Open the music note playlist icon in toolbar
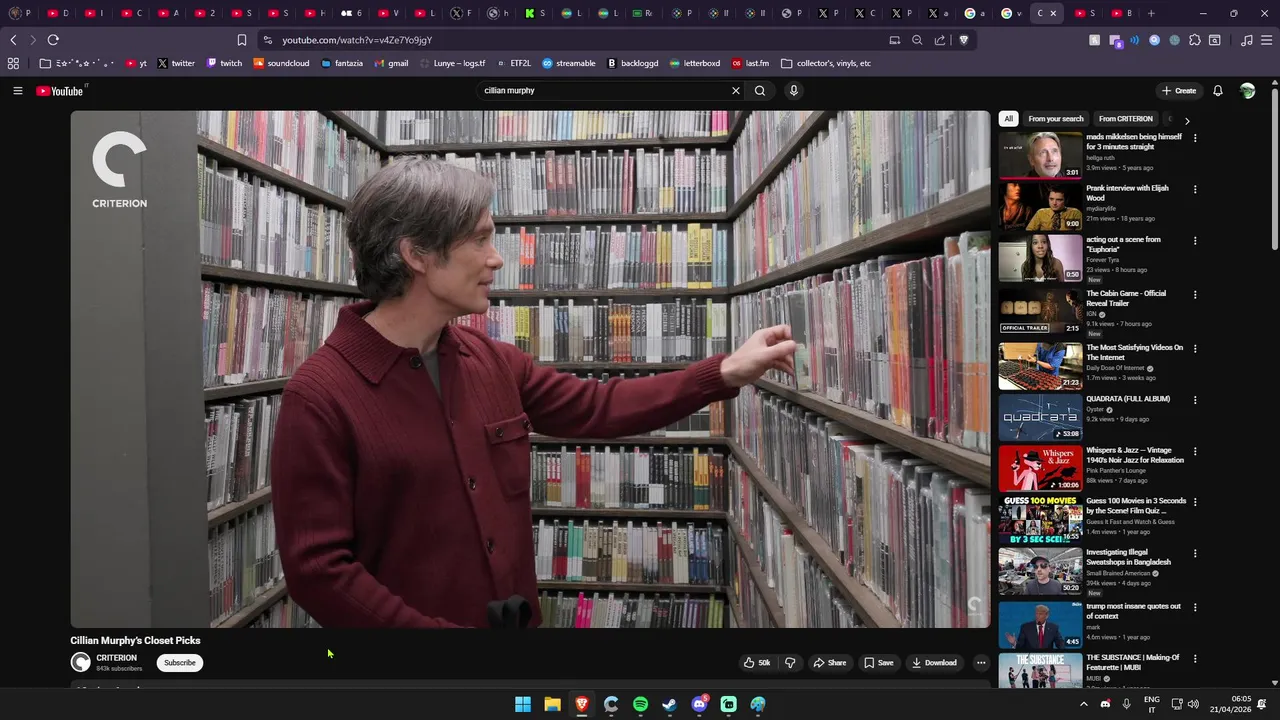 tap(1246, 40)
